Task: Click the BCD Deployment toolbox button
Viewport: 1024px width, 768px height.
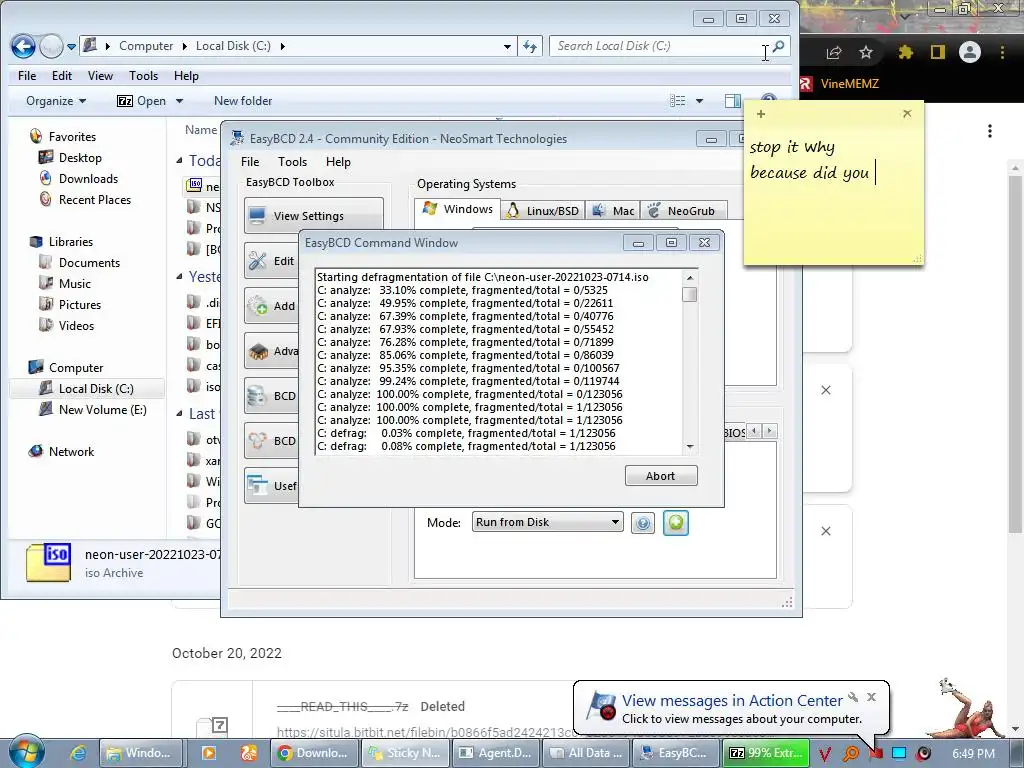Action: point(272,441)
